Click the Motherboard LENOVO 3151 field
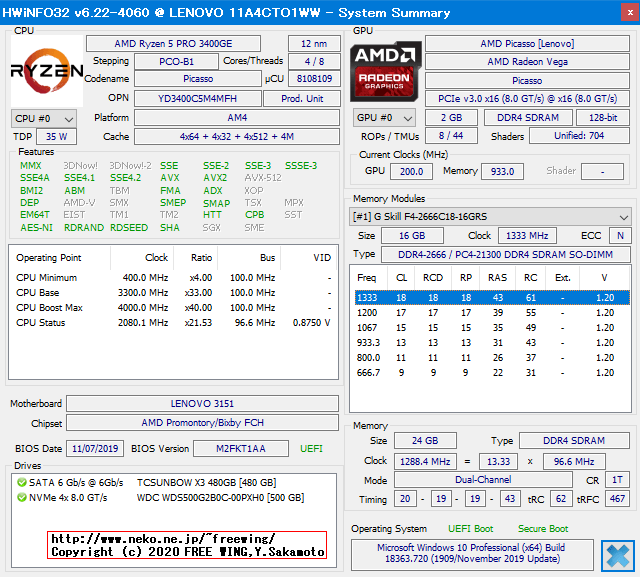Screen dimensions: 640x577 click(x=202, y=404)
